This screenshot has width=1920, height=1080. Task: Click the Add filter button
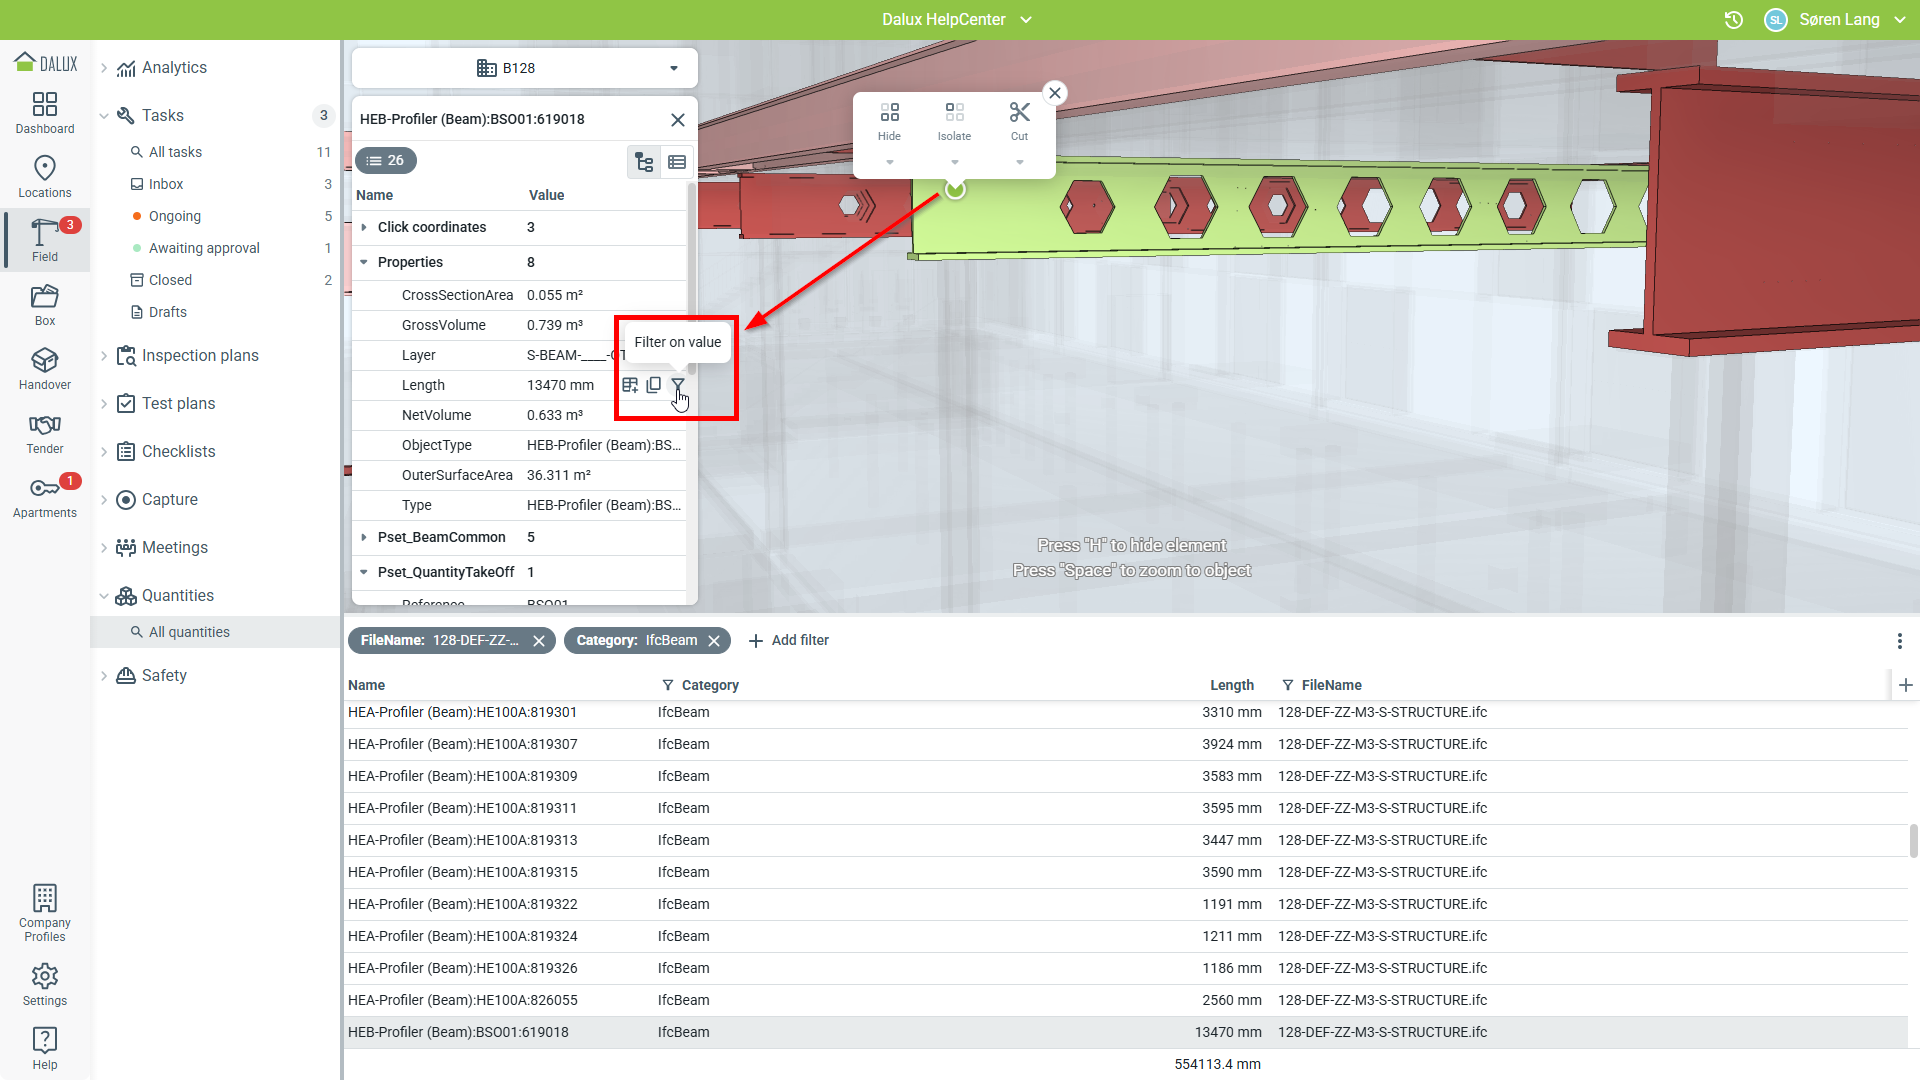(789, 640)
